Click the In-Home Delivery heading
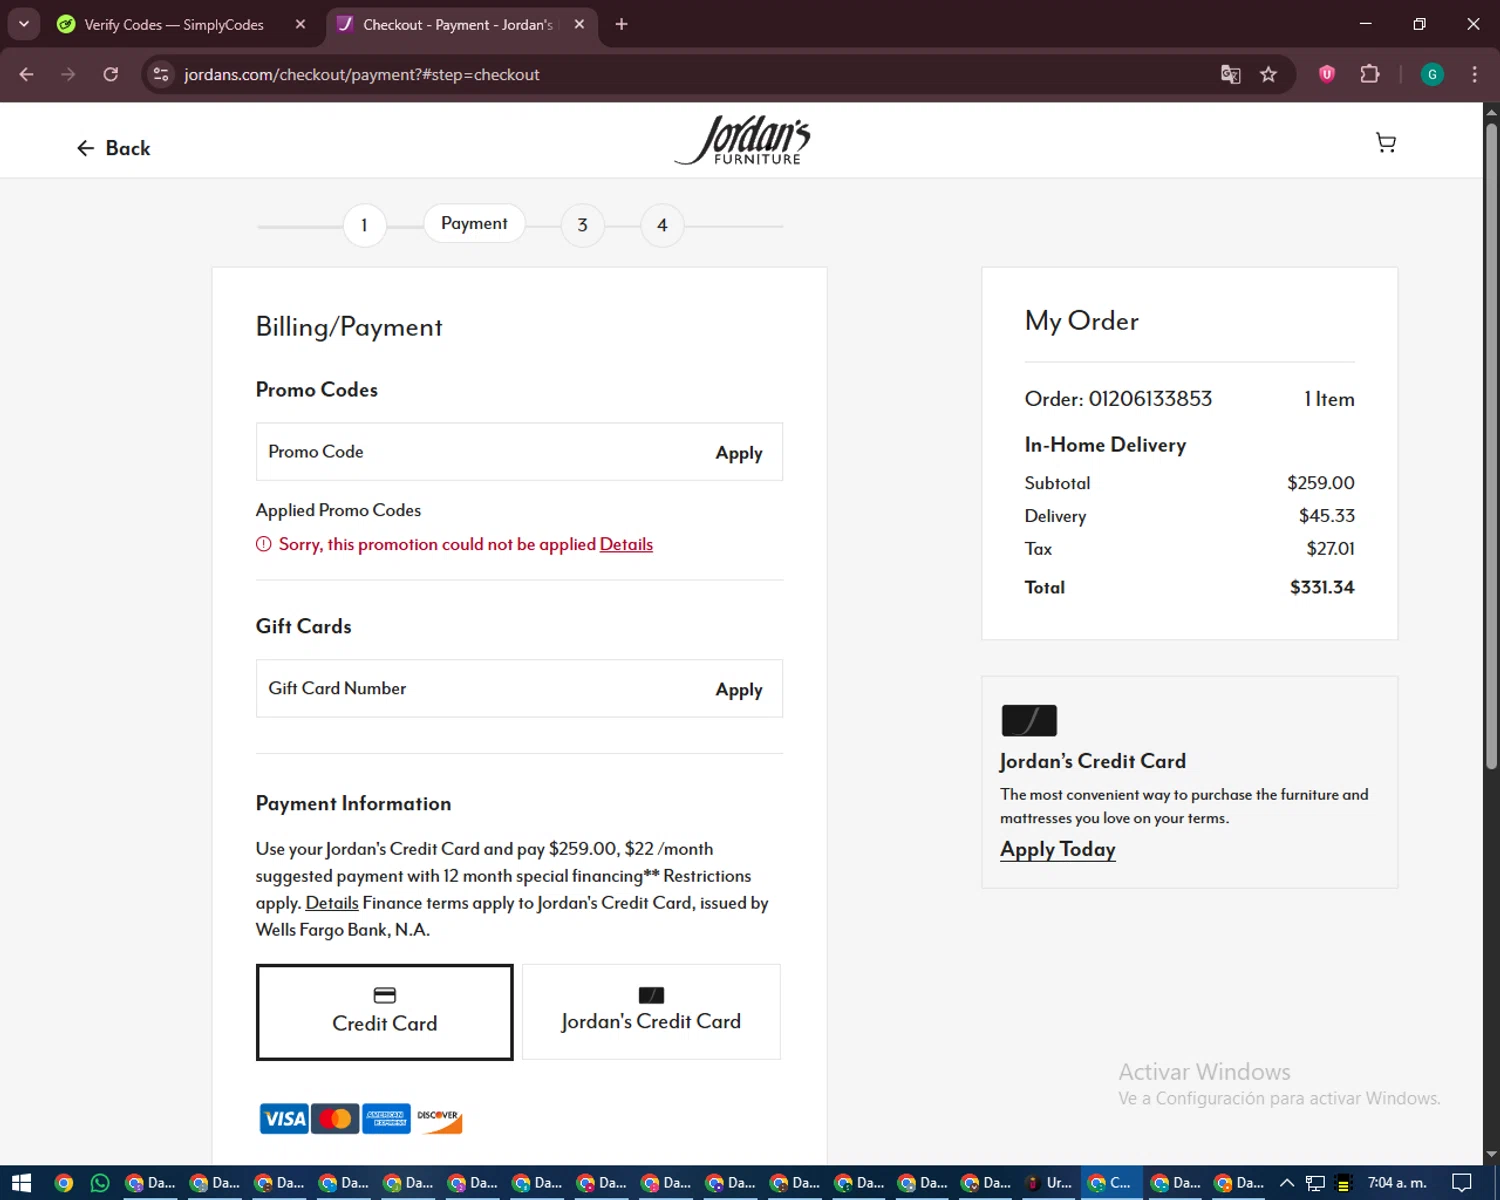The height and width of the screenshot is (1200, 1500). [1105, 445]
